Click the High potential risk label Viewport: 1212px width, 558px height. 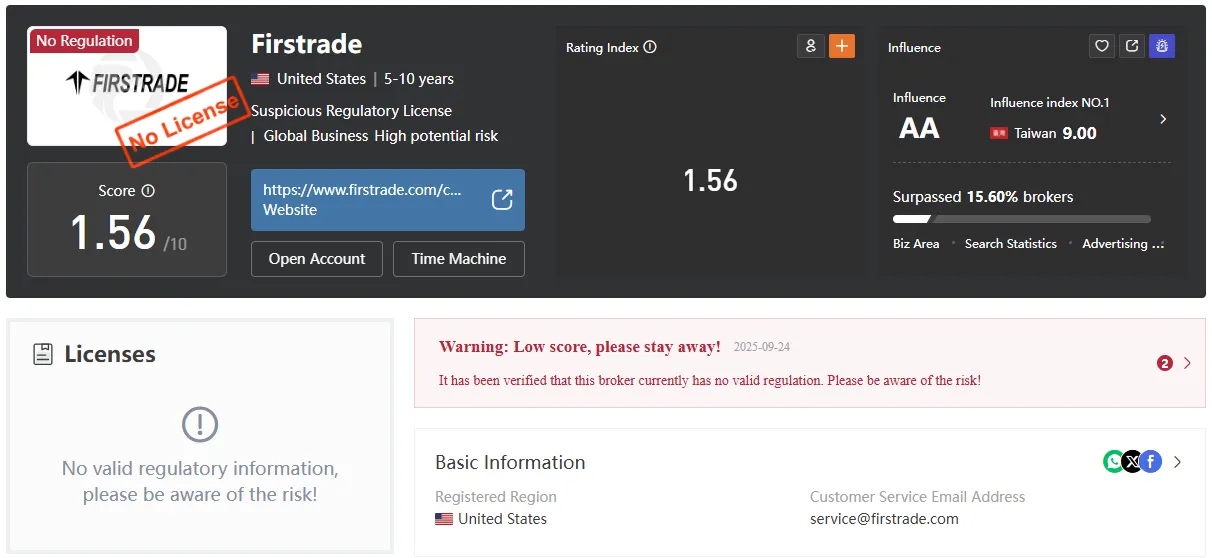click(436, 135)
